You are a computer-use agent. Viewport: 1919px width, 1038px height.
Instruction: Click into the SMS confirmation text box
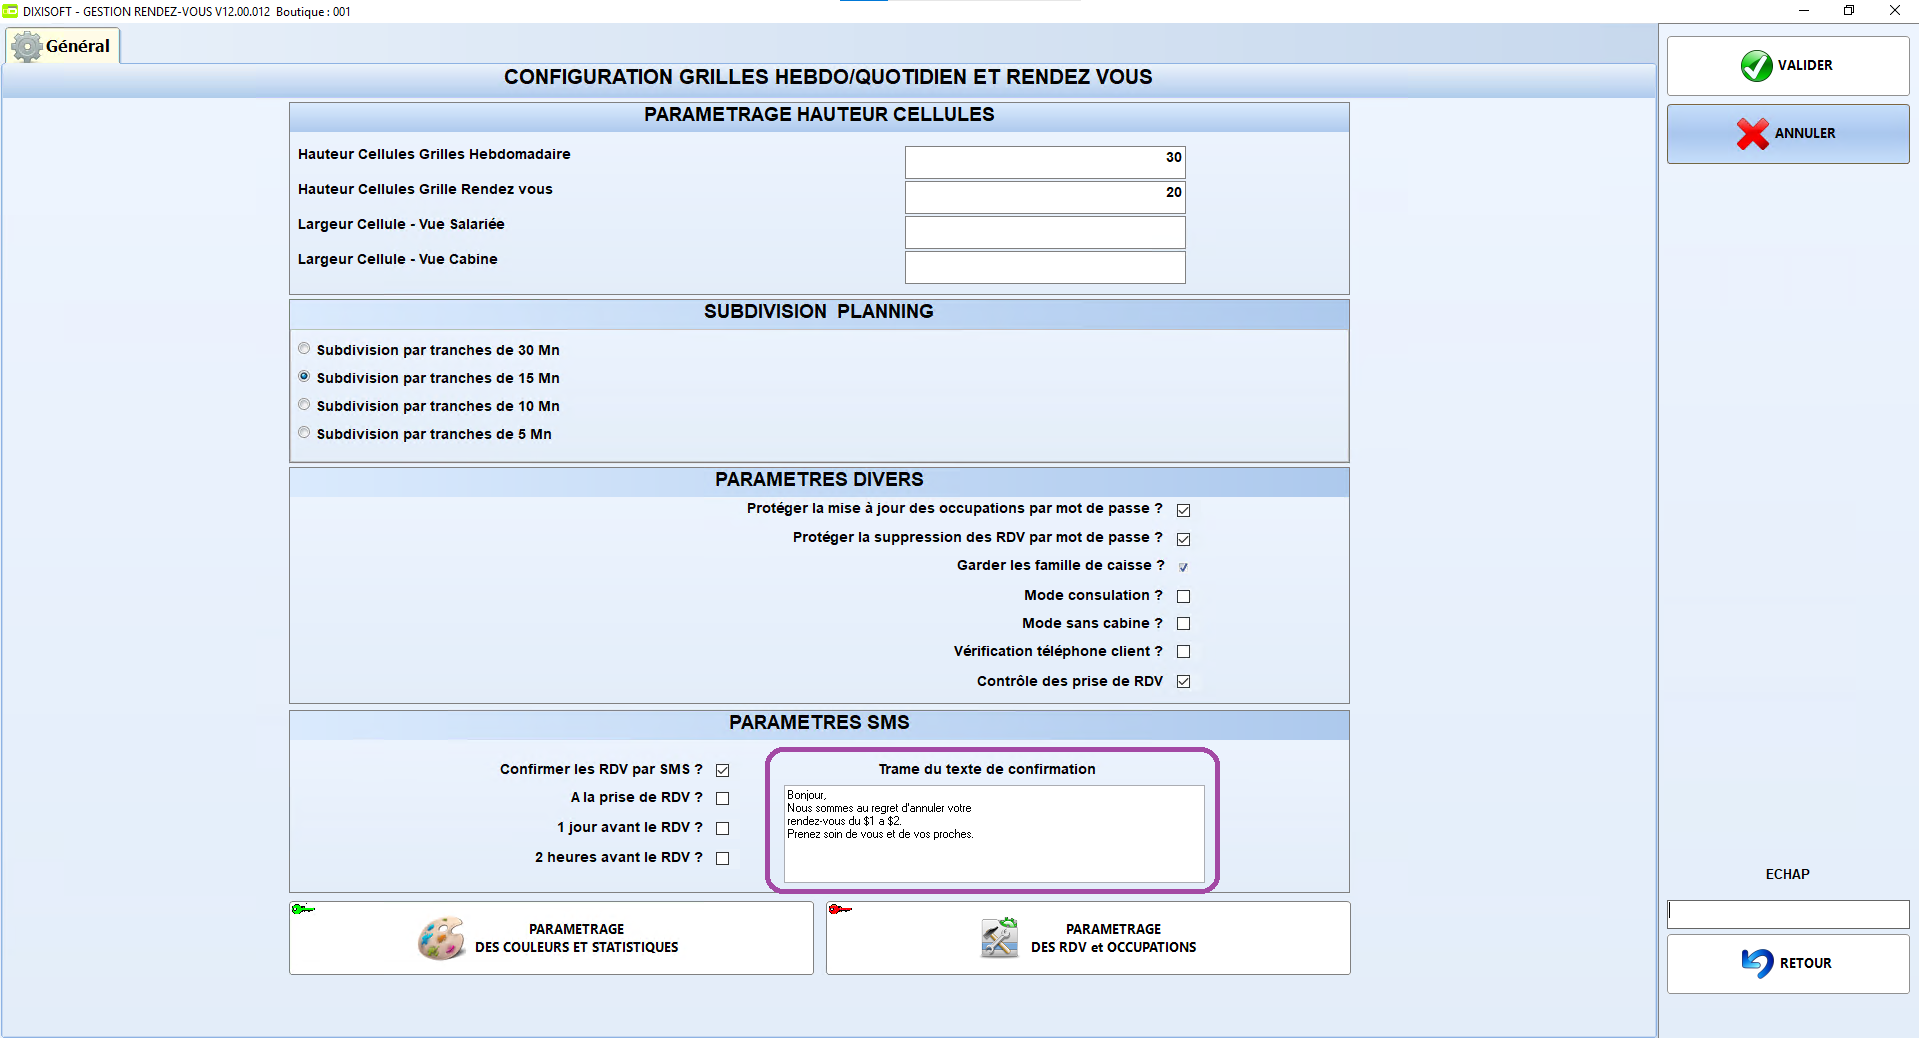tap(994, 834)
